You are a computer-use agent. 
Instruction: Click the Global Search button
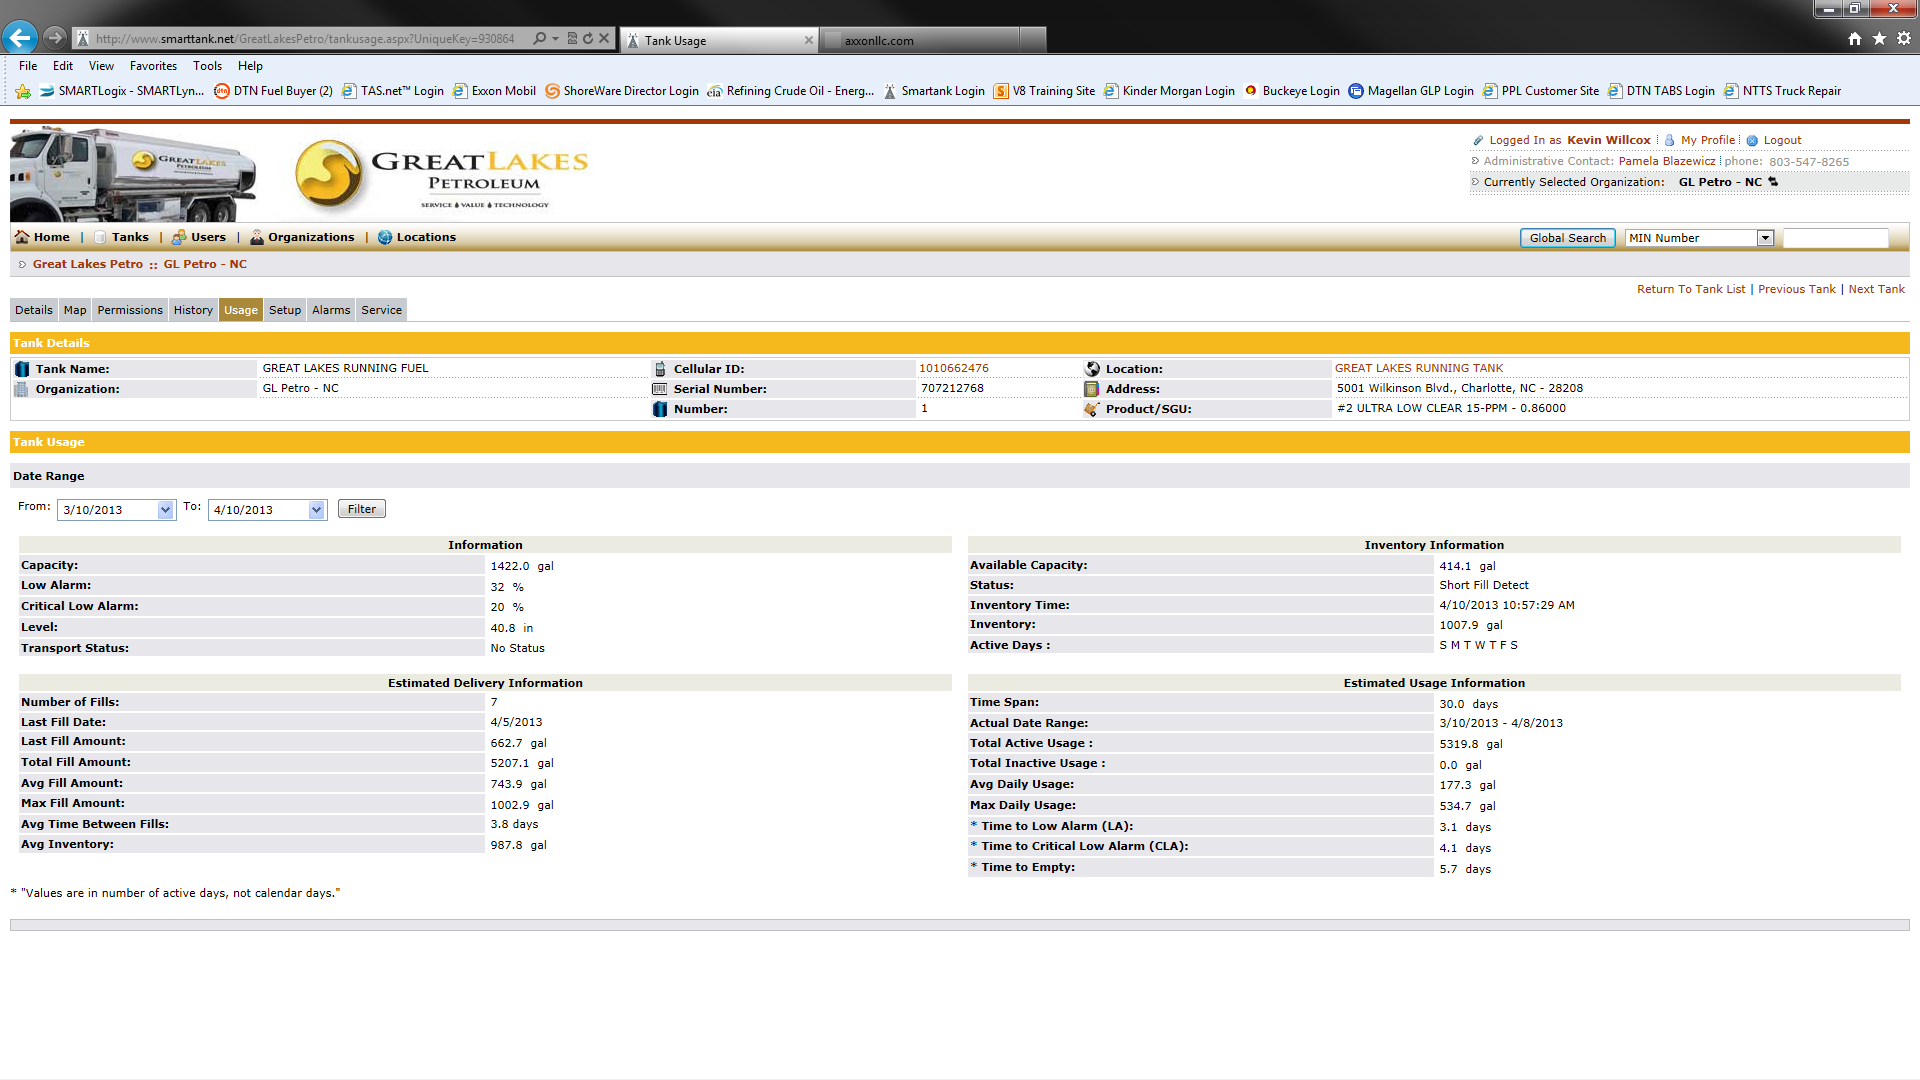[1567, 238]
